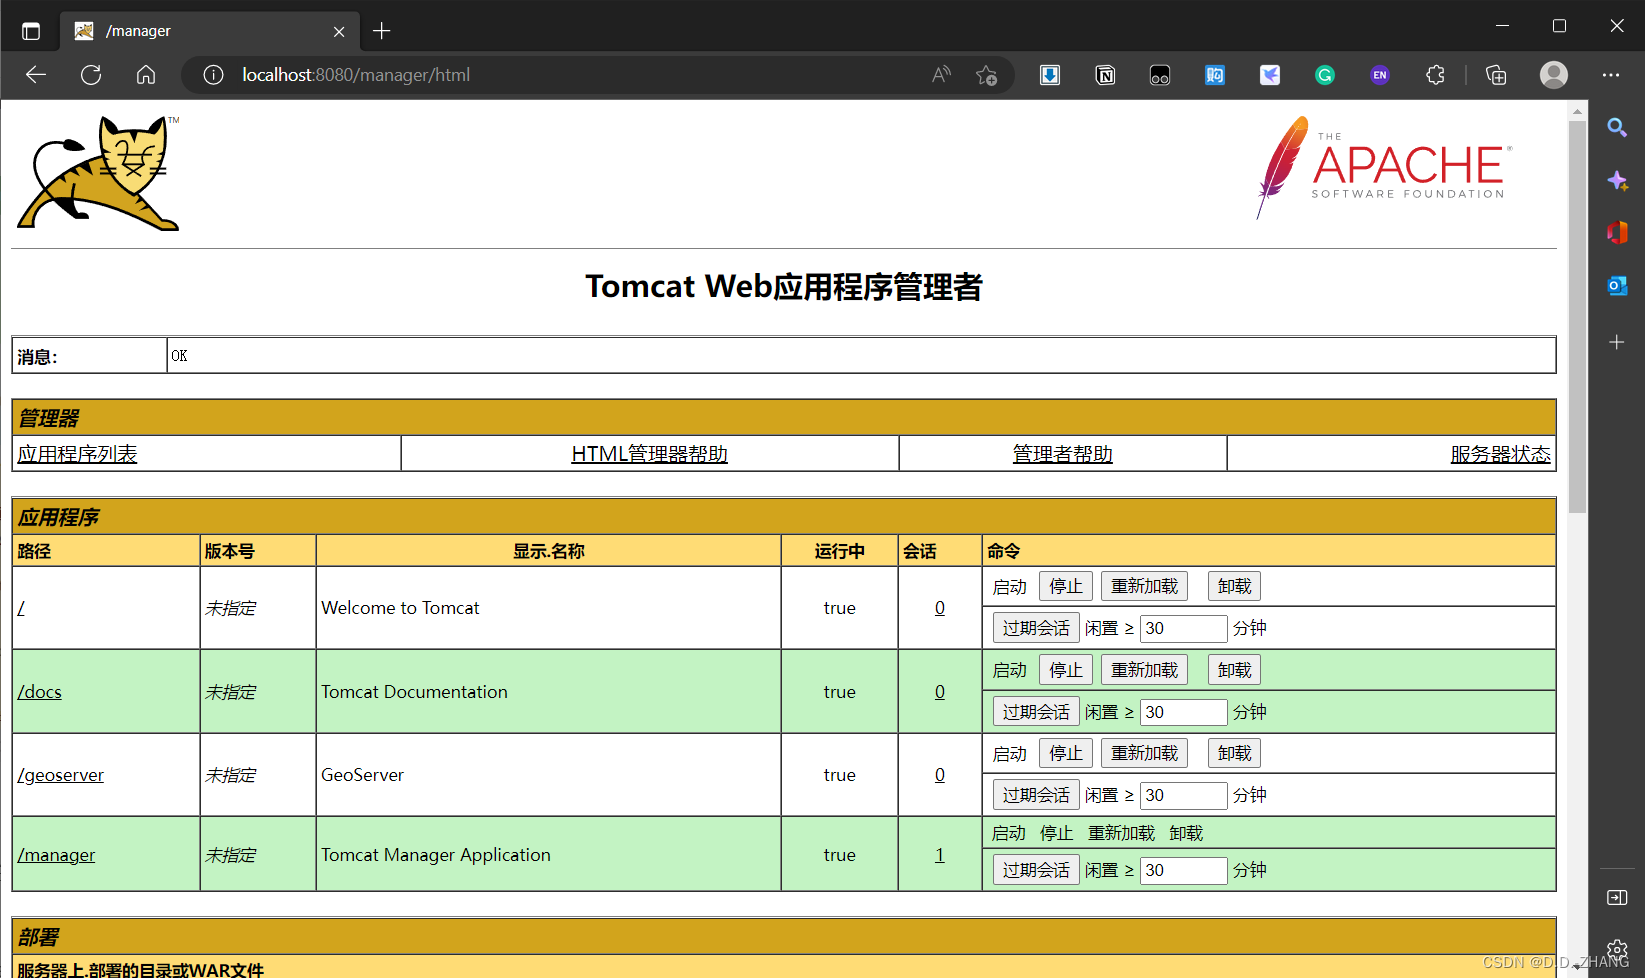Focus idle minutes field for /geoserver
Viewport: 1645px width, 978px height.
(1183, 795)
